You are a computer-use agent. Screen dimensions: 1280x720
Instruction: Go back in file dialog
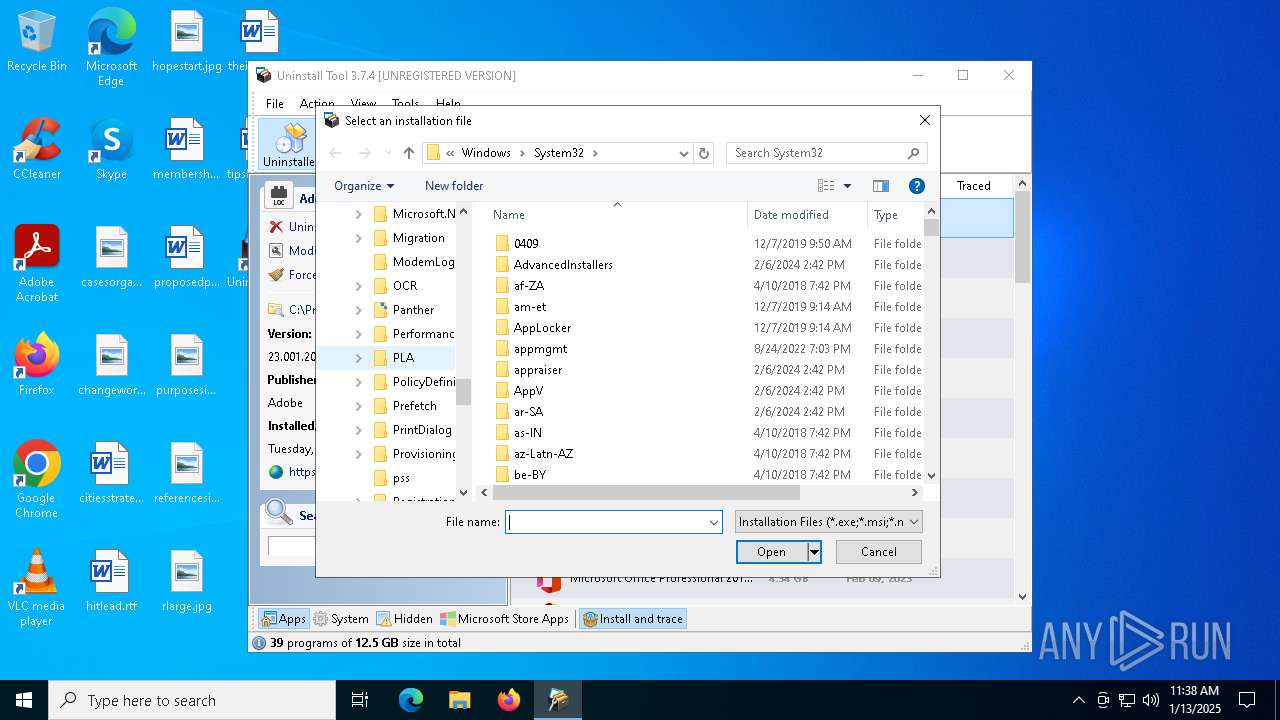pos(335,153)
